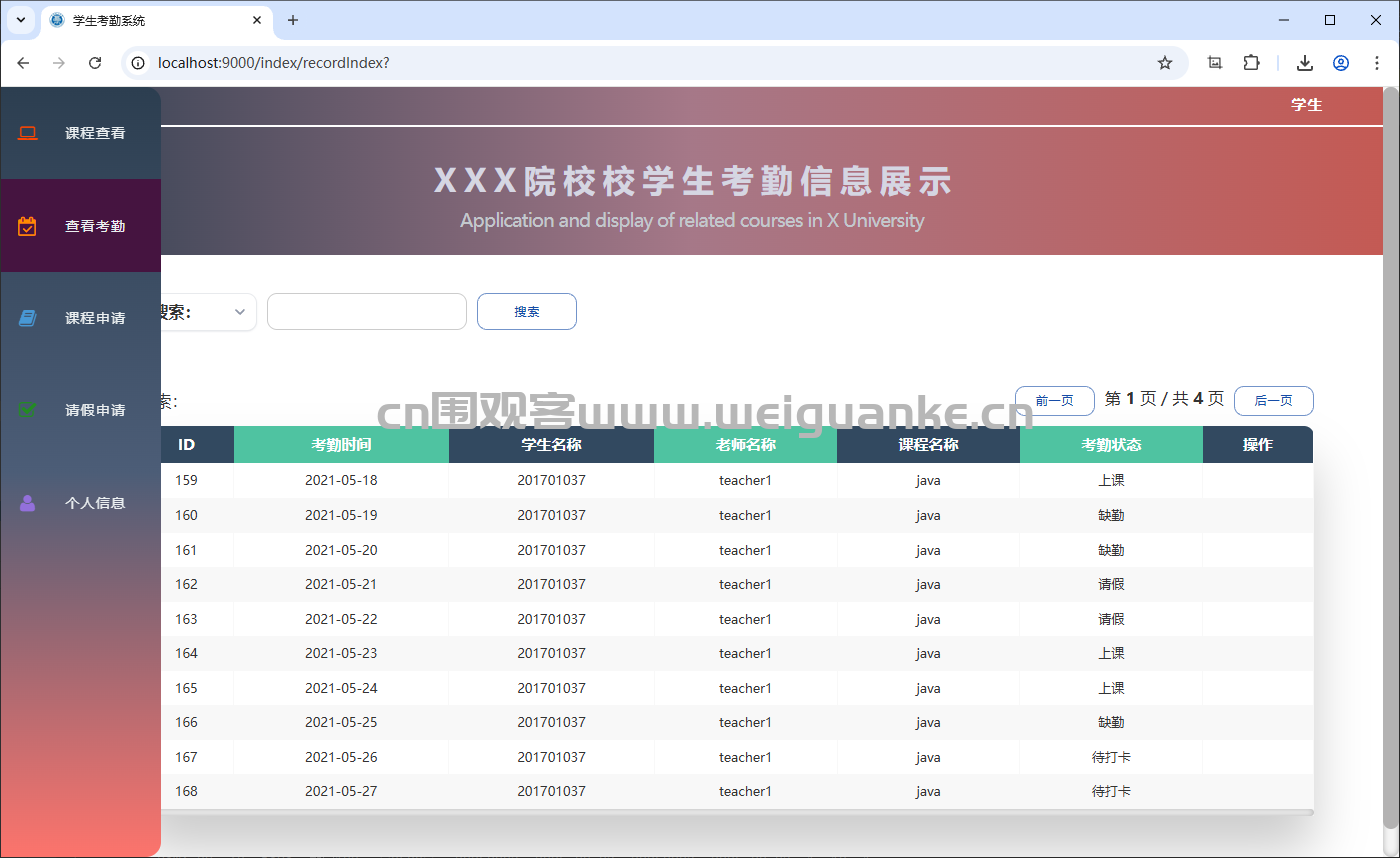Go to the next page with 后一页
The width and height of the screenshot is (1400, 858).
pos(1273,400)
